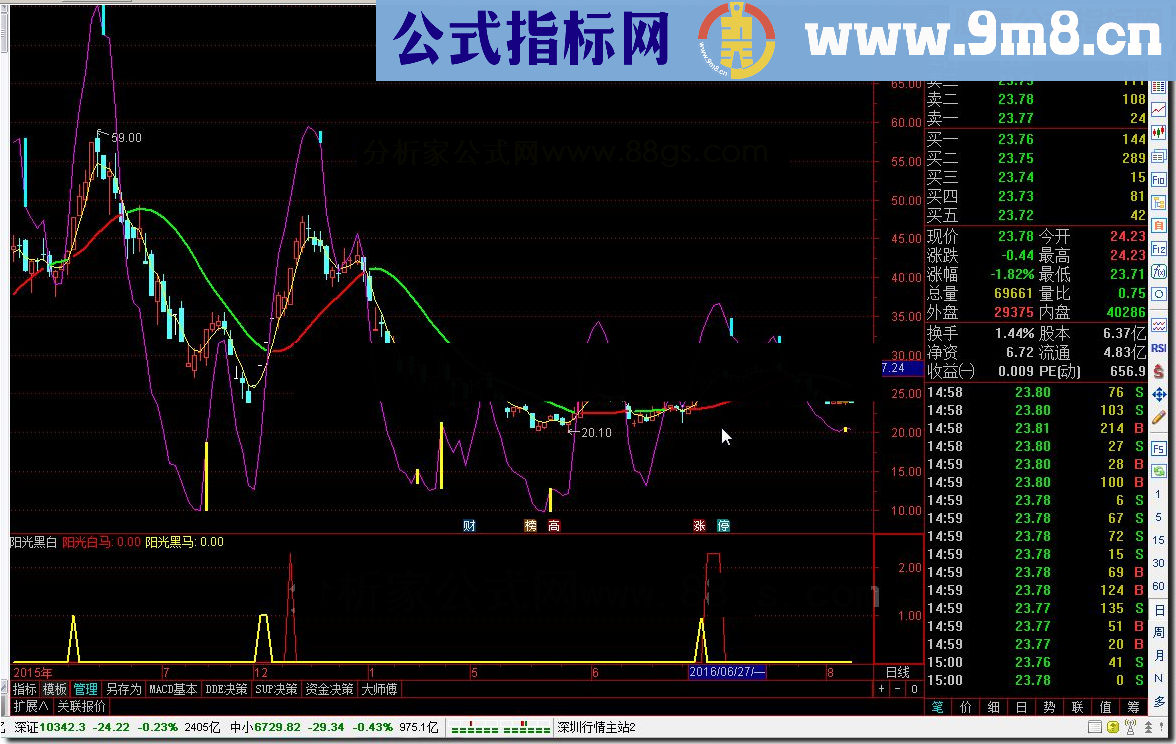Click 大师傅 in the bottom indicator bar
The width and height of the screenshot is (1176, 744).
coord(380,689)
